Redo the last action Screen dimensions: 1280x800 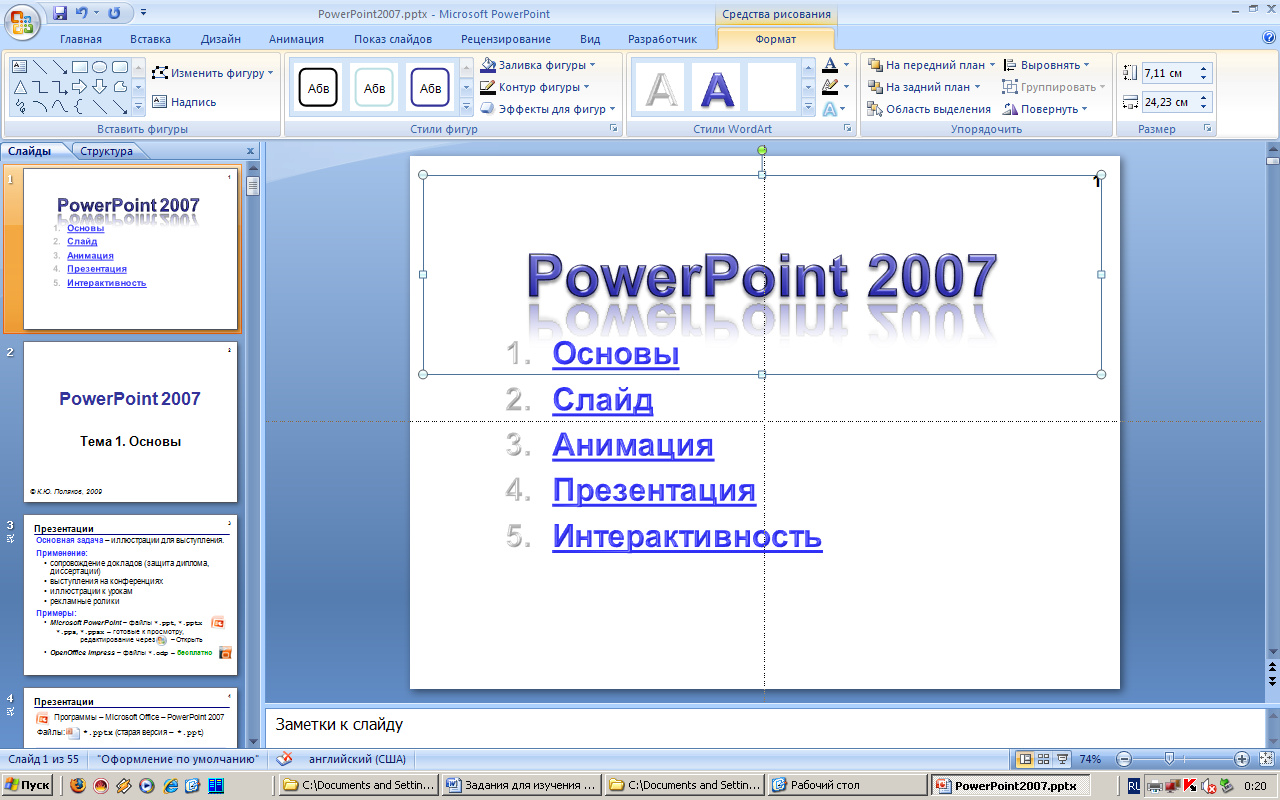[113, 13]
